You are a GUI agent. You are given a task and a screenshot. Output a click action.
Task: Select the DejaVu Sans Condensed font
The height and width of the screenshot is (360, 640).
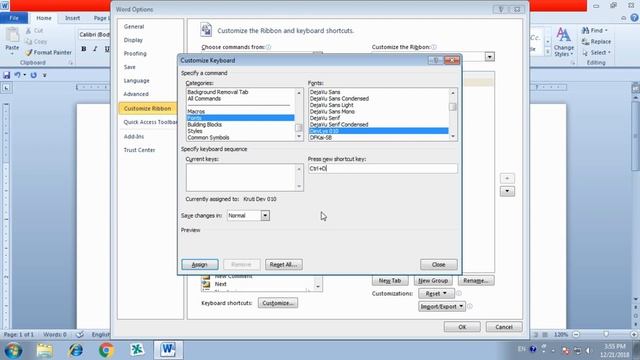(x=339, y=98)
